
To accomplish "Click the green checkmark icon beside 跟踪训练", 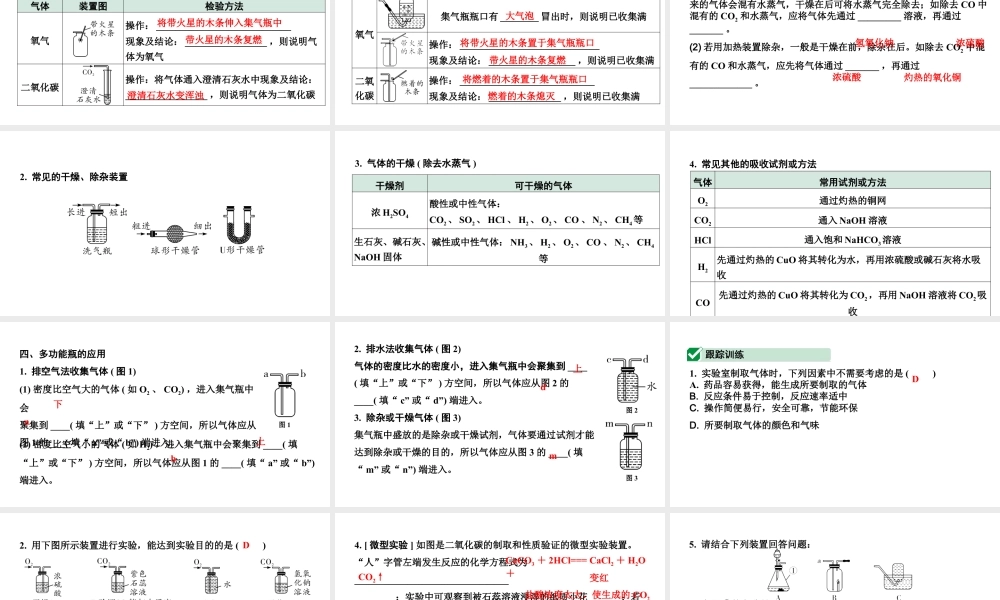I will pyautogui.click(x=694, y=354).
